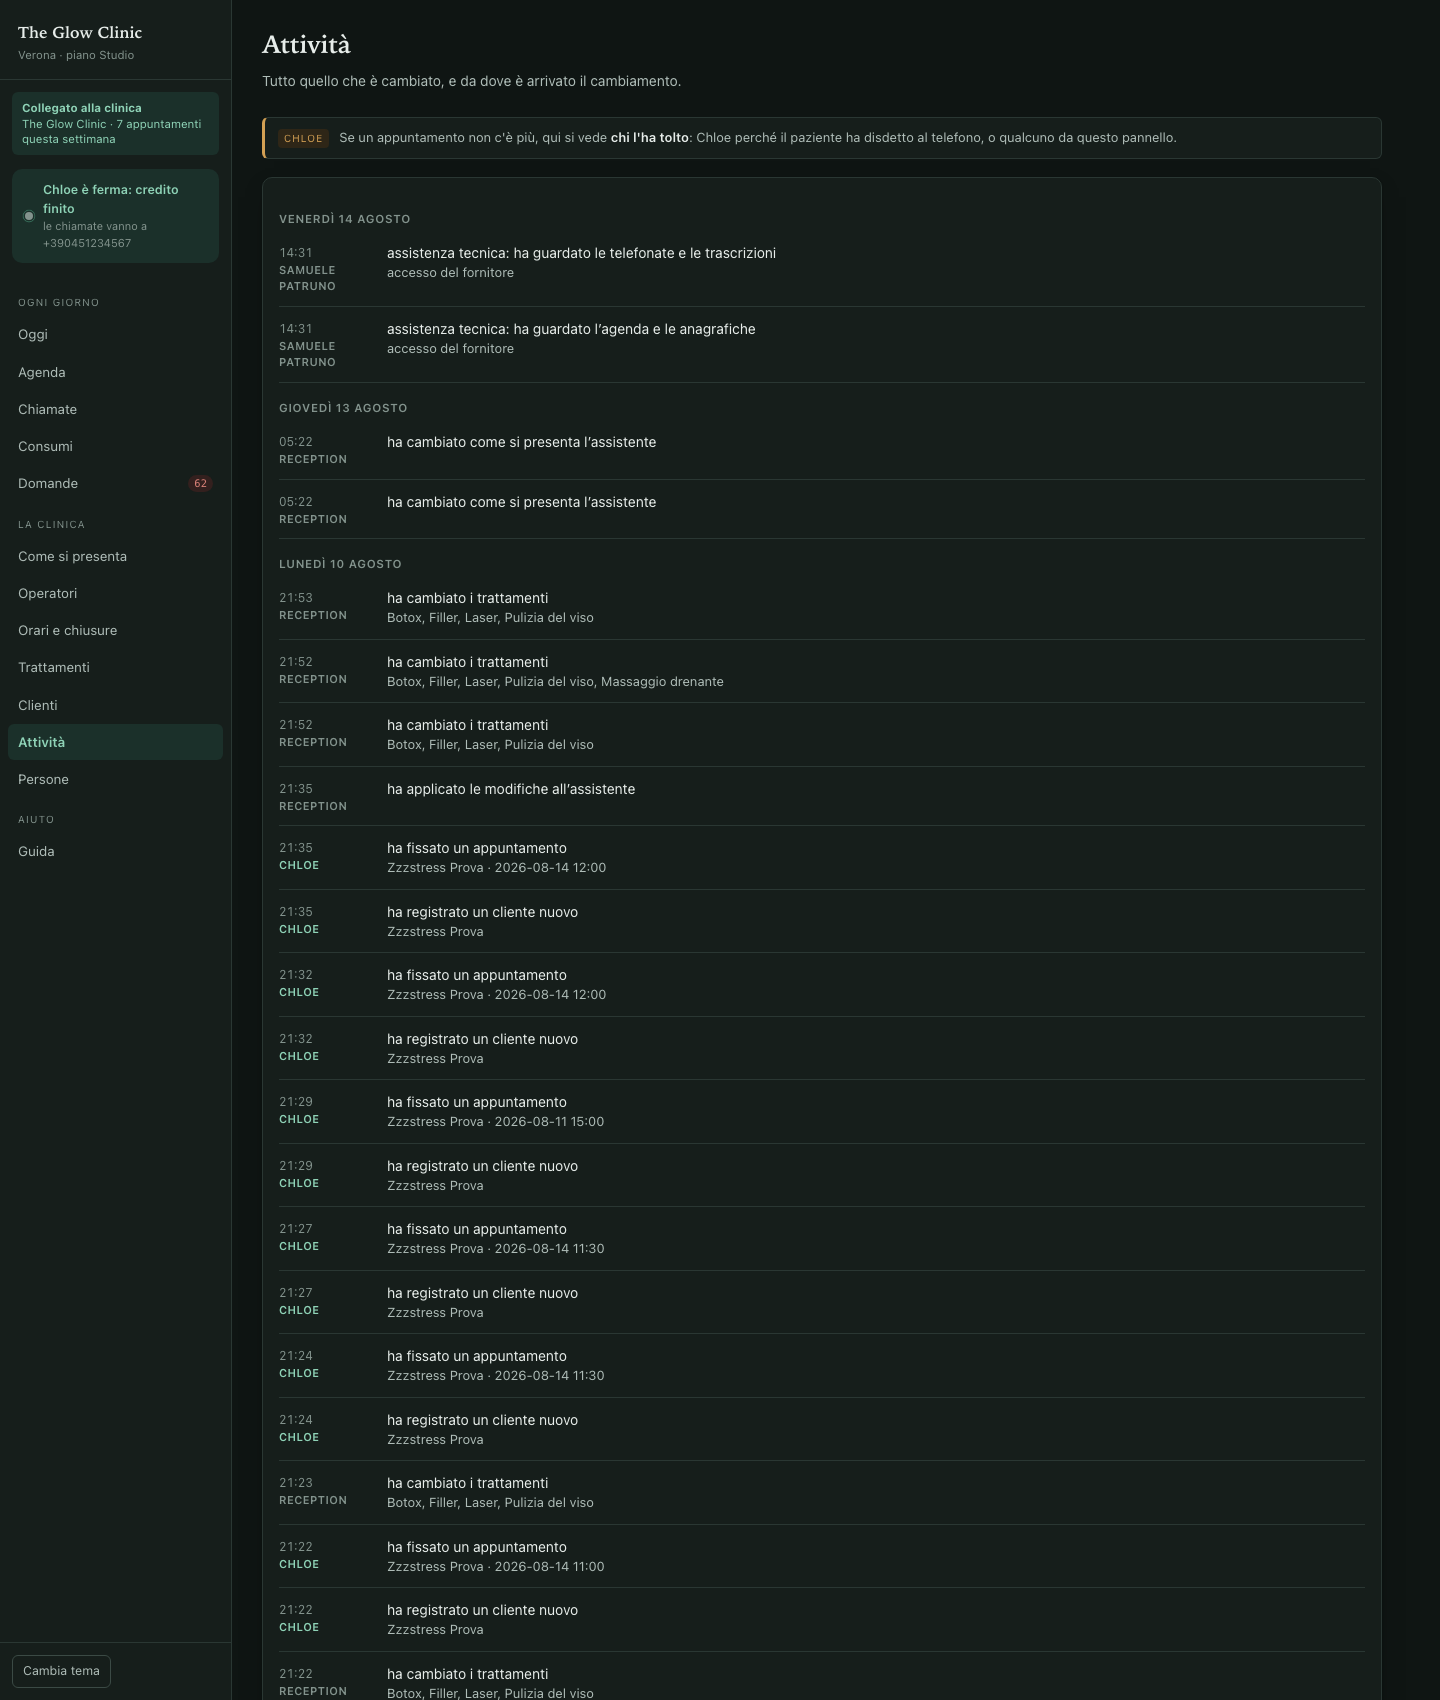1440x1700 pixels.
Task: Select 'ha applicato le modifiche all'assistente' entry
Action: coord(821,797)
